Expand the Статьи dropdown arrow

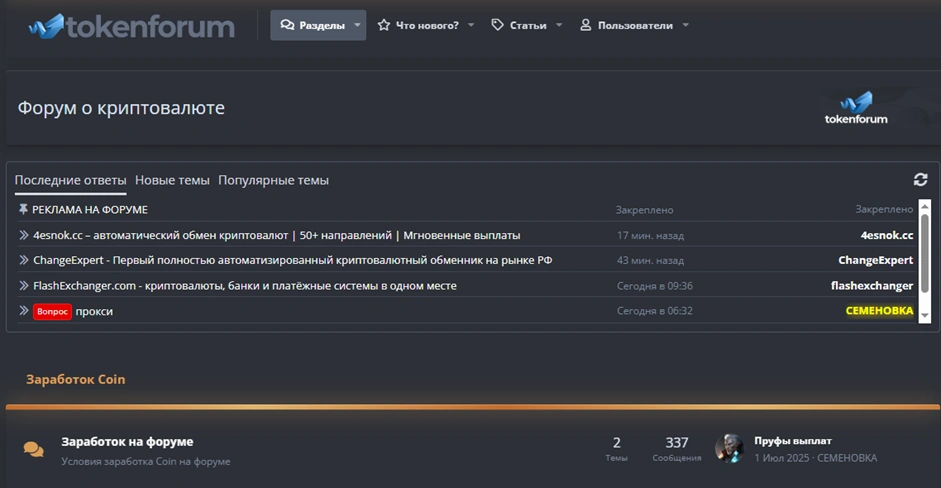pos(559,26)
